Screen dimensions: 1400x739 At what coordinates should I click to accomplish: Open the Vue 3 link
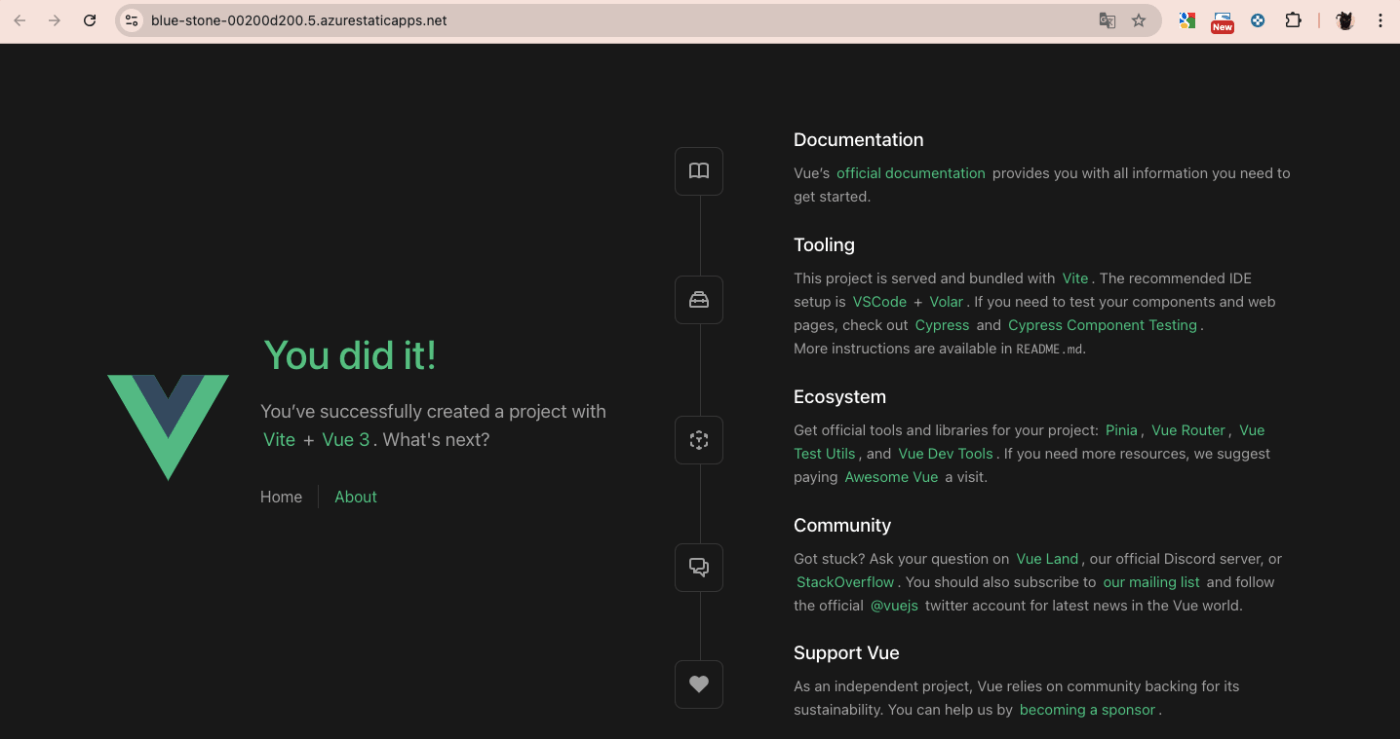tap(346, 440)
